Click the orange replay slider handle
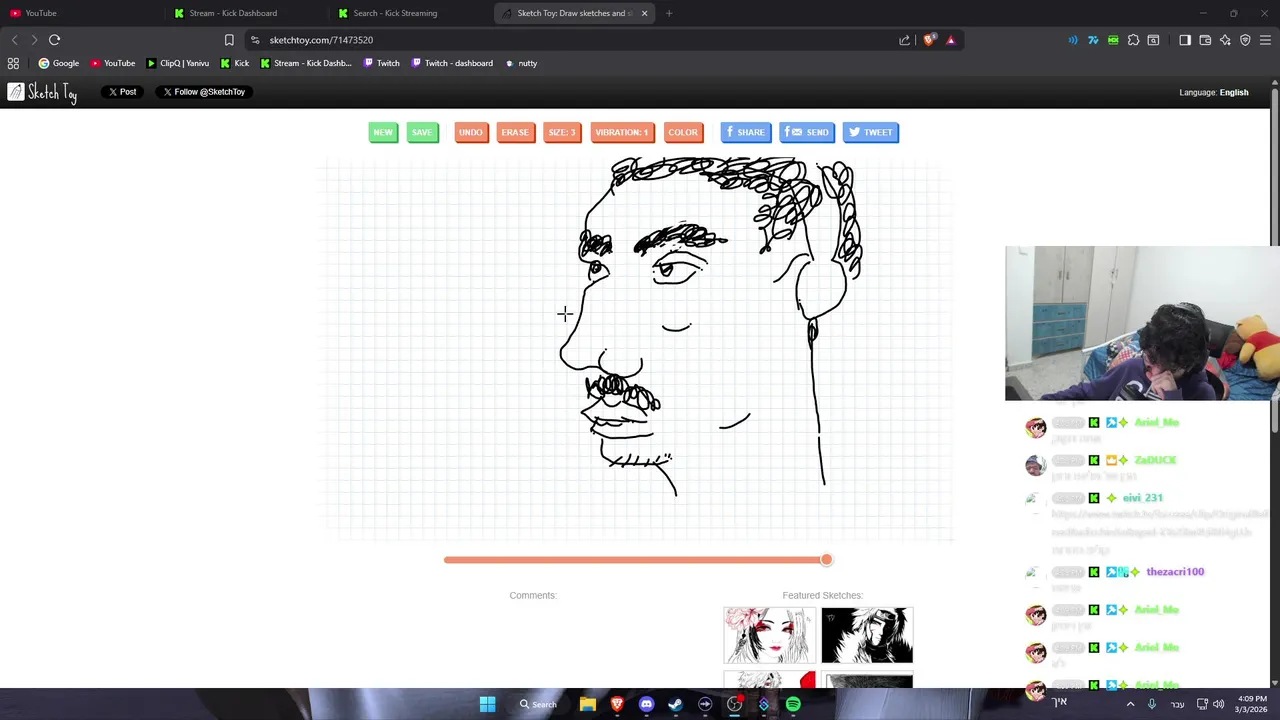 pos(826,560)
